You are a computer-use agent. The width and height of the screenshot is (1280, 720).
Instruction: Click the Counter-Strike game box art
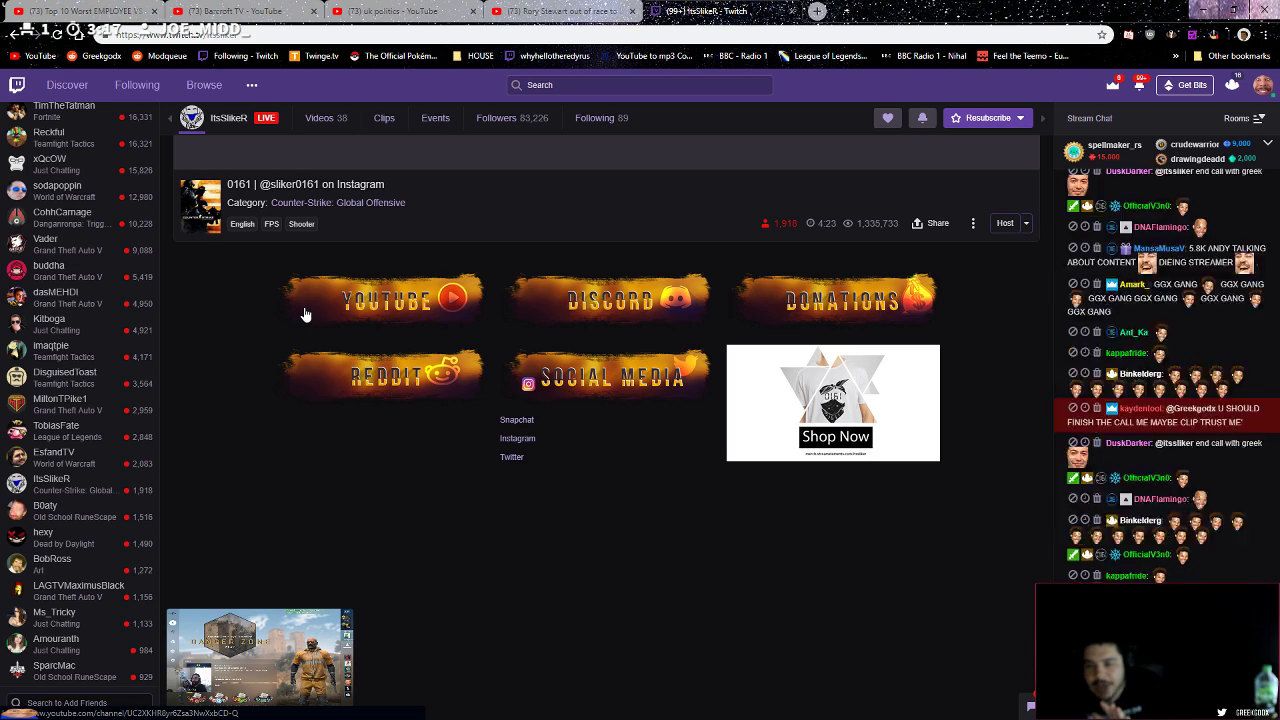(x=200, y=206)
